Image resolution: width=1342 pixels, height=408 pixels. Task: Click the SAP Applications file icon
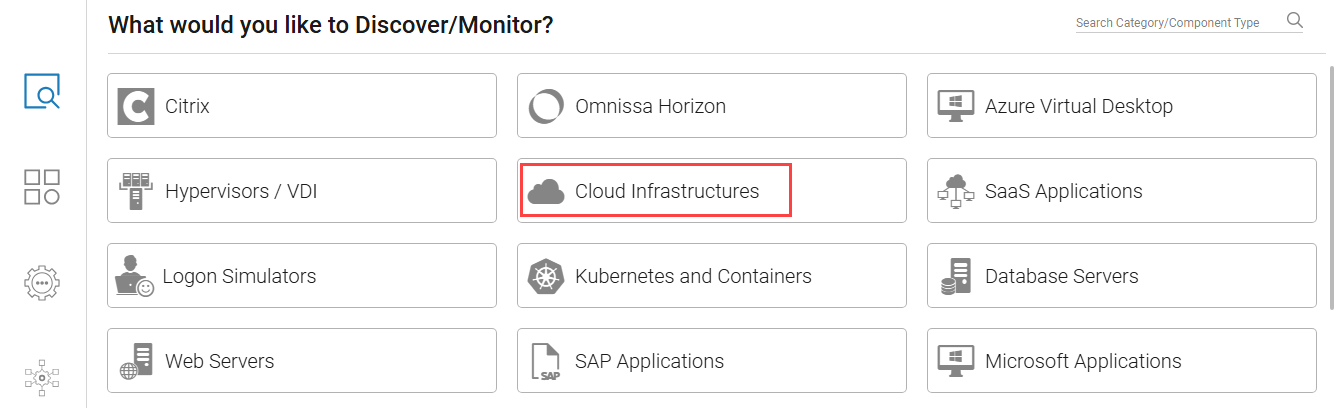(546, 361)
